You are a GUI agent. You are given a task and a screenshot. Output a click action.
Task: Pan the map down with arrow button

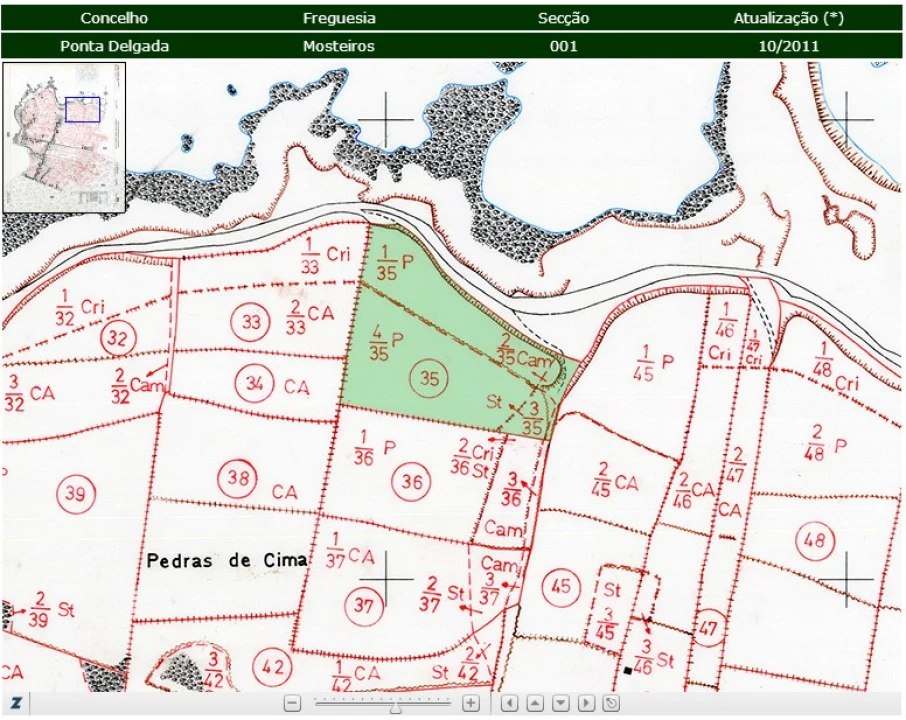561,703
